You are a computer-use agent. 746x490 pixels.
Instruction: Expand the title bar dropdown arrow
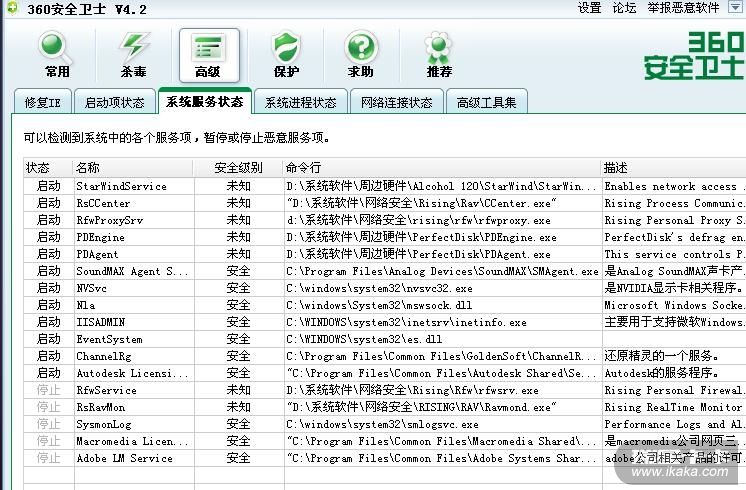pyautogui.click(x=736, y=7)
